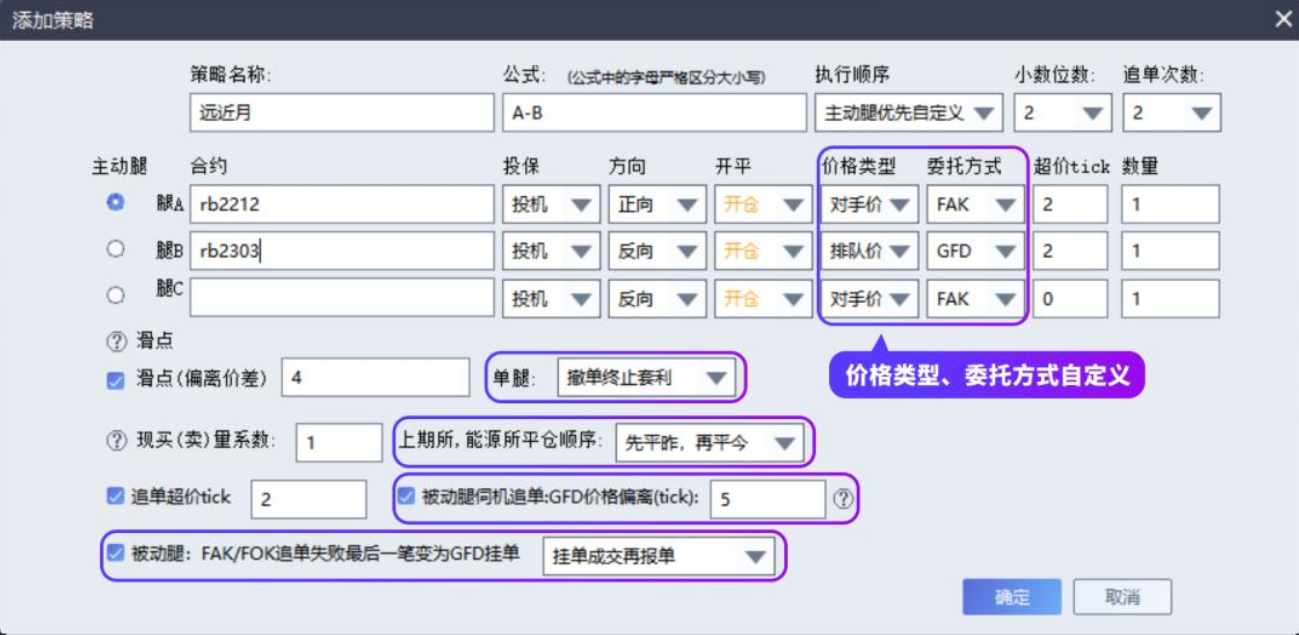Open 腿A 方向 dropdown showing 正向

(657, 204)
